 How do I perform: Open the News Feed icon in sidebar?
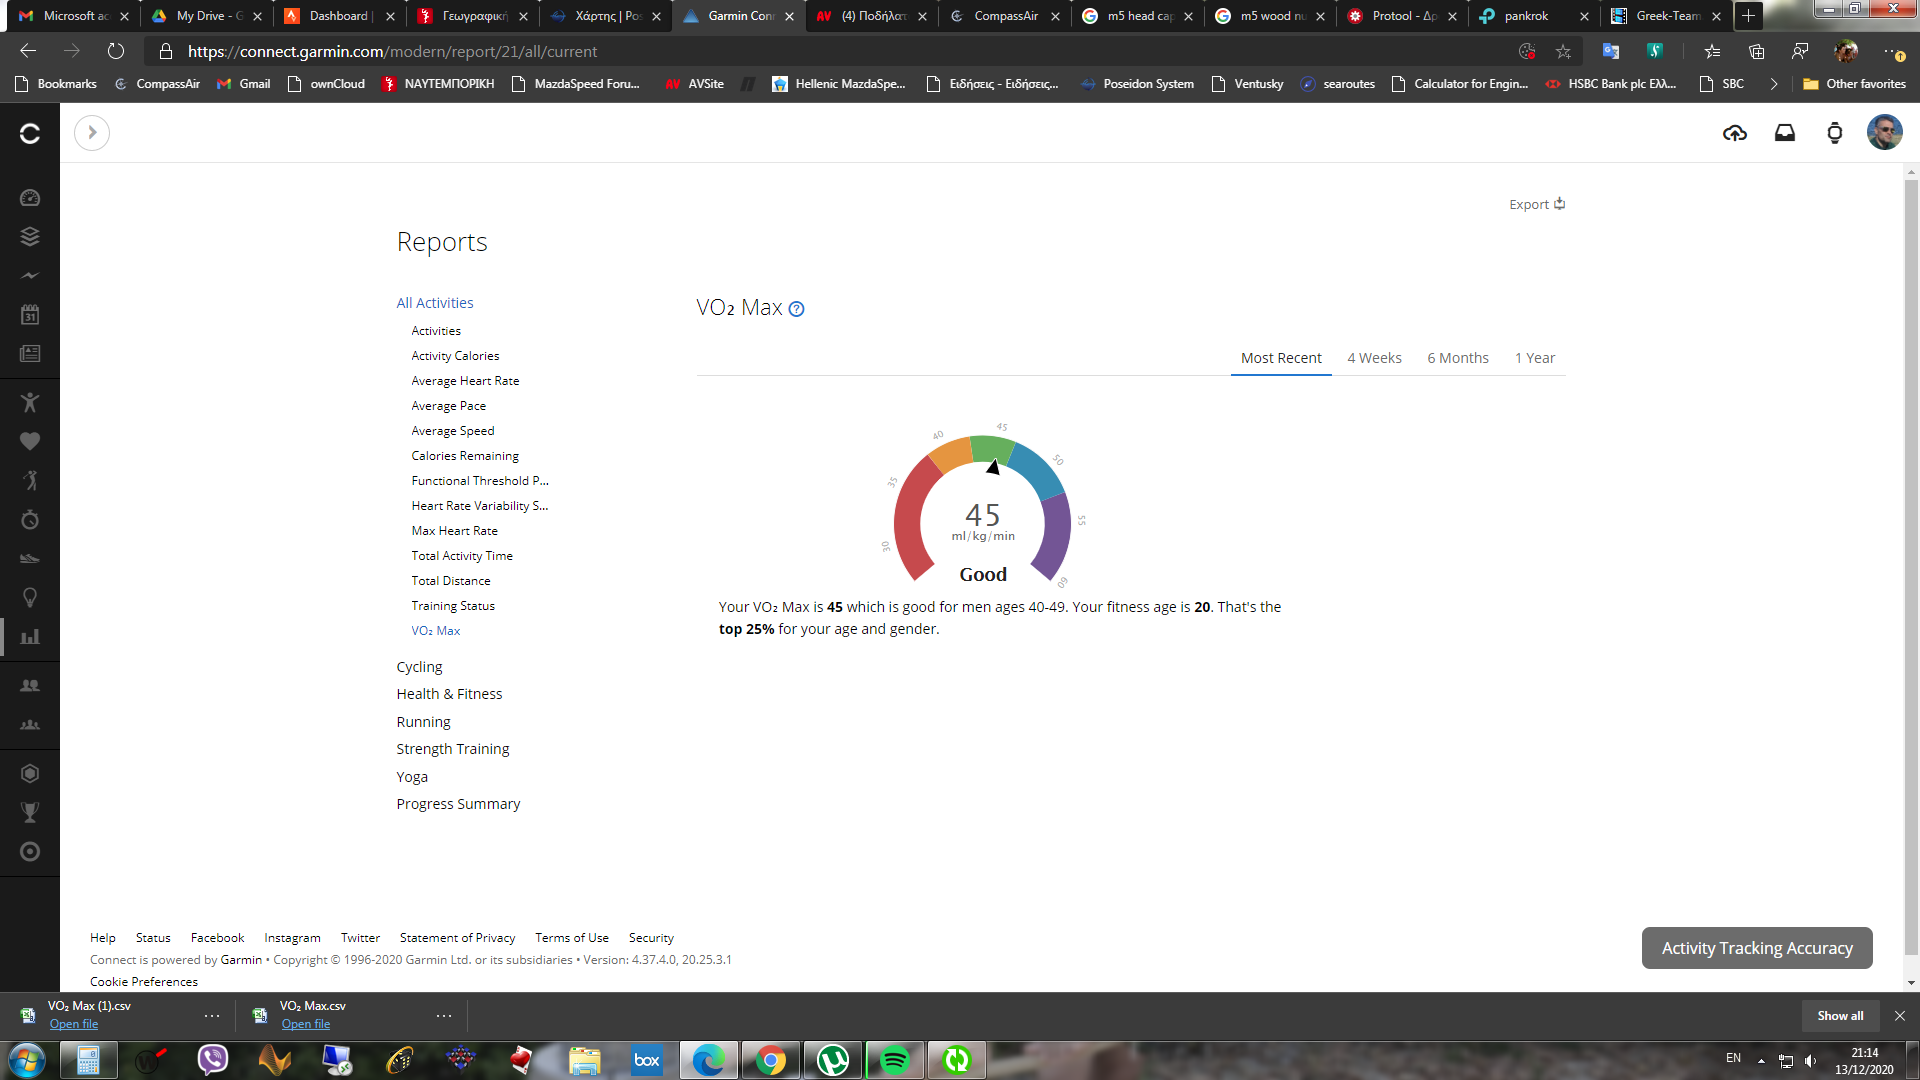pyautogui.click(x=30, y=353)
